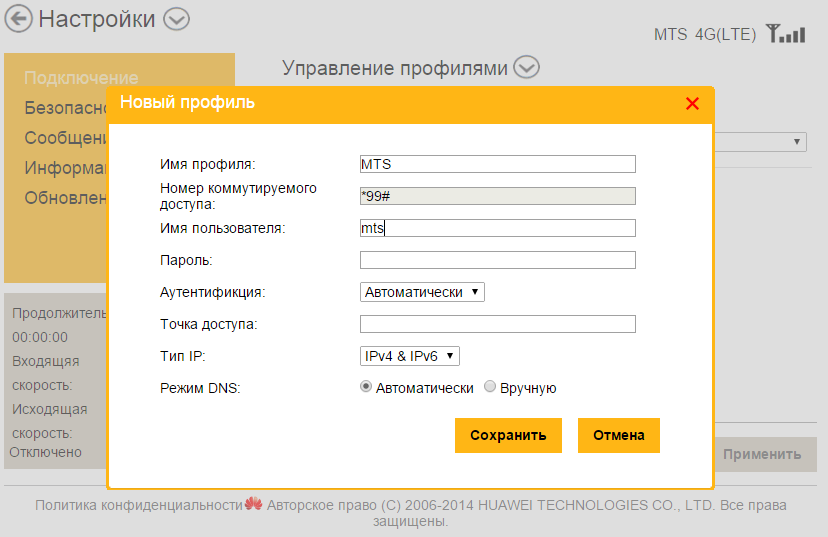Click into the Пароль field

(x=497, y=260)
